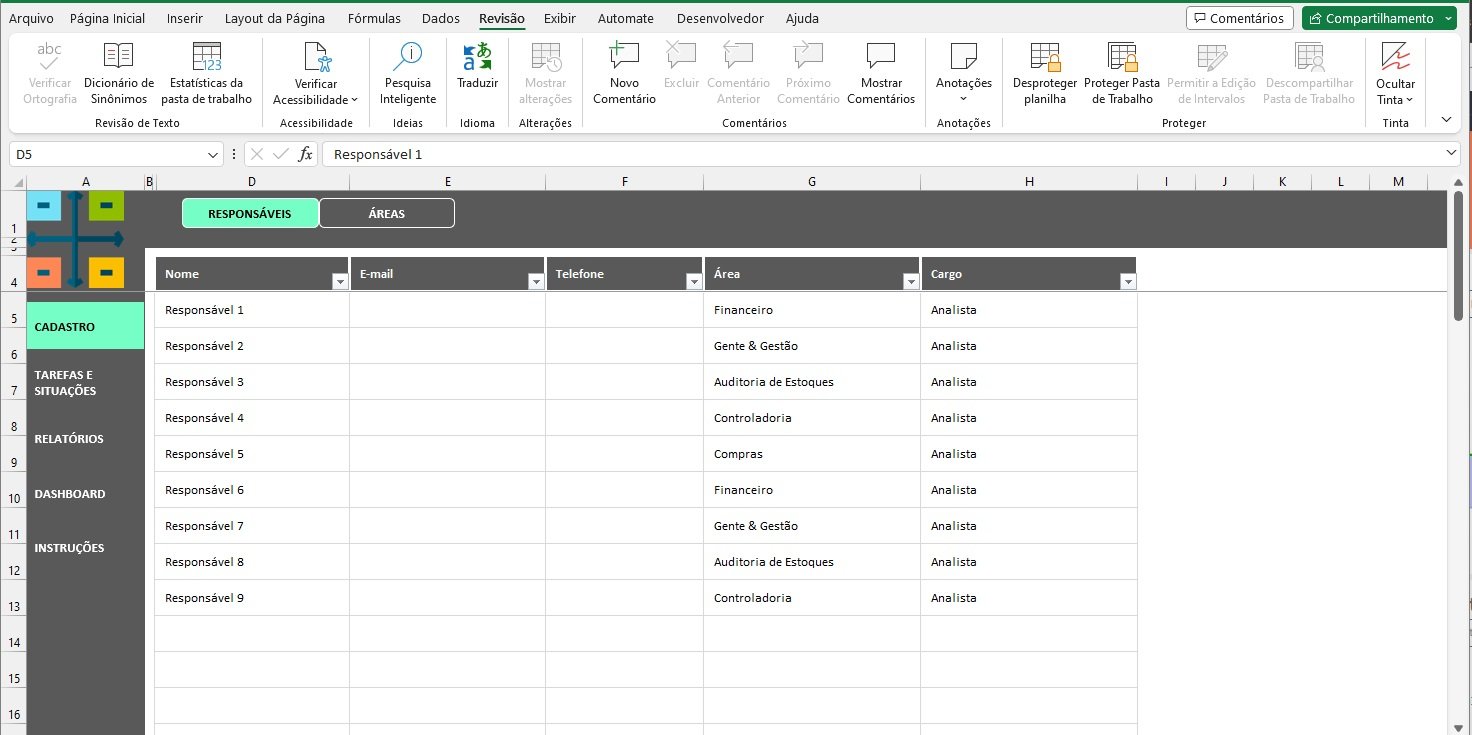Go to the DASHBOARD sidebar section
This screenshot has height=735, width=1472.
(x=70, y=494)
